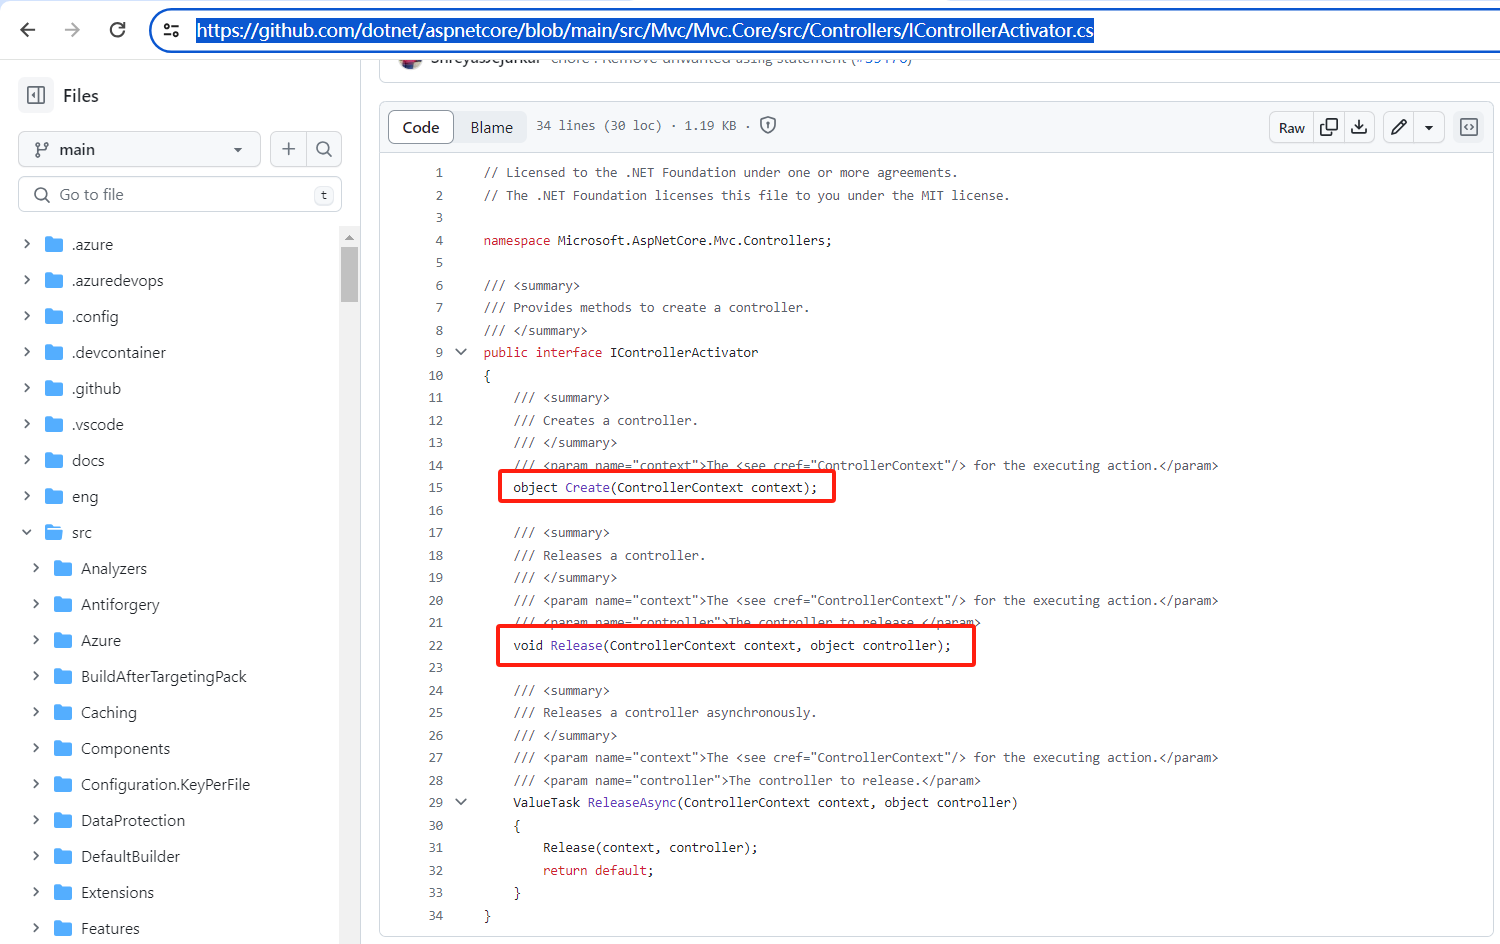Switch to the Code tab
This screenshot has height=944, width=1500.
tap(421, 127)
